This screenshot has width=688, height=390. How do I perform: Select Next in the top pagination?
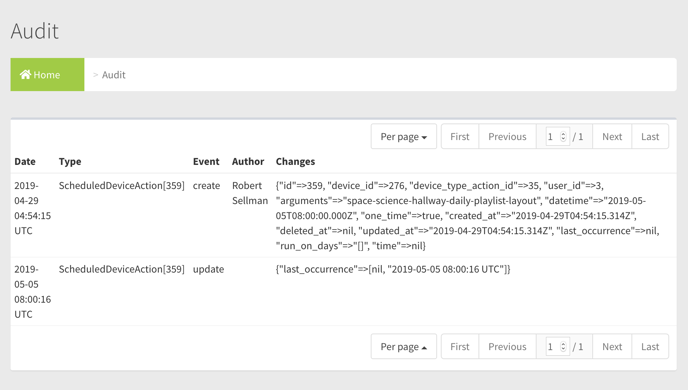point(612,136)
